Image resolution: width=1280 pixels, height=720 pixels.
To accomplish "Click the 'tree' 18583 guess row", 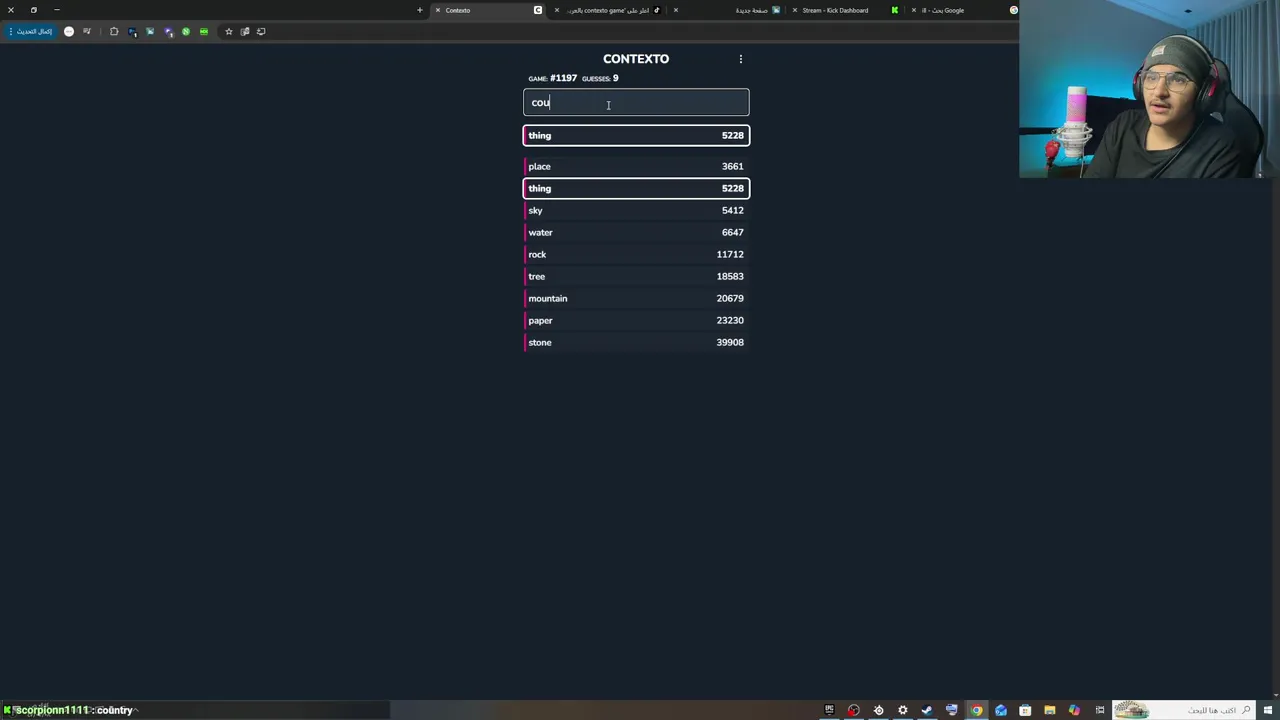I will [636, 276].
